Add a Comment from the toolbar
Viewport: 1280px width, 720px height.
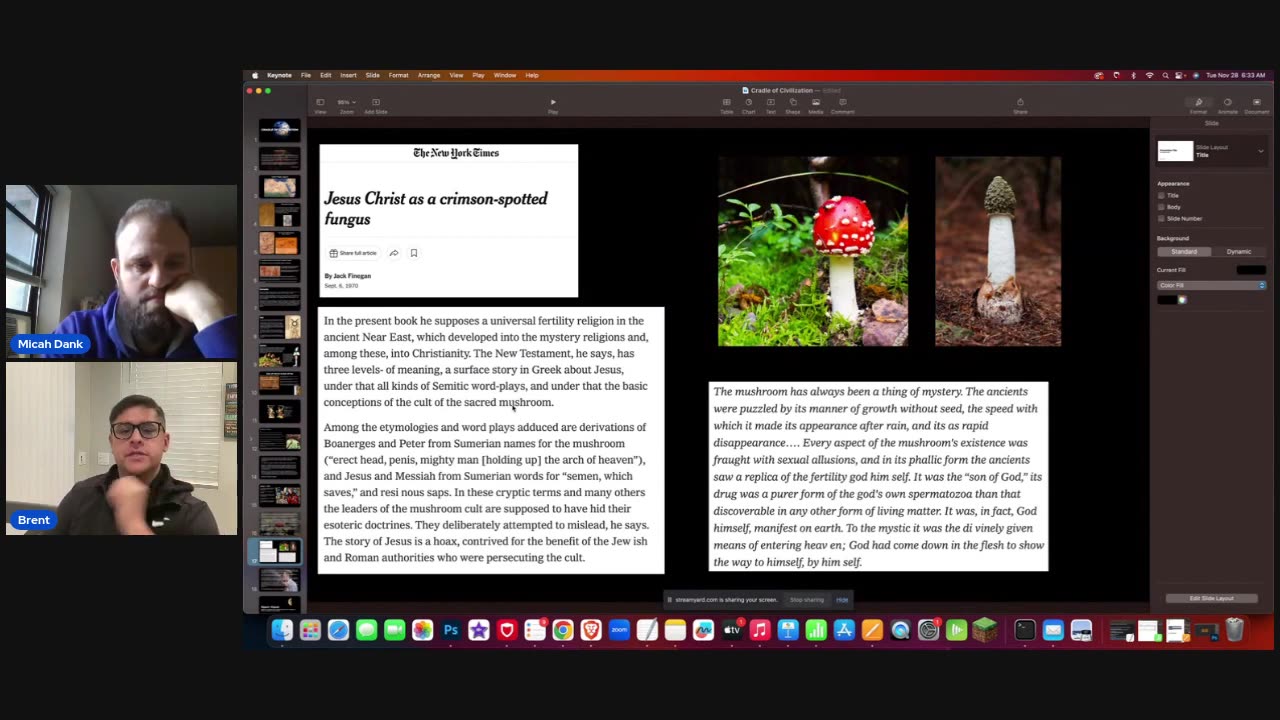pyautogui.click(x=842, y=105)
